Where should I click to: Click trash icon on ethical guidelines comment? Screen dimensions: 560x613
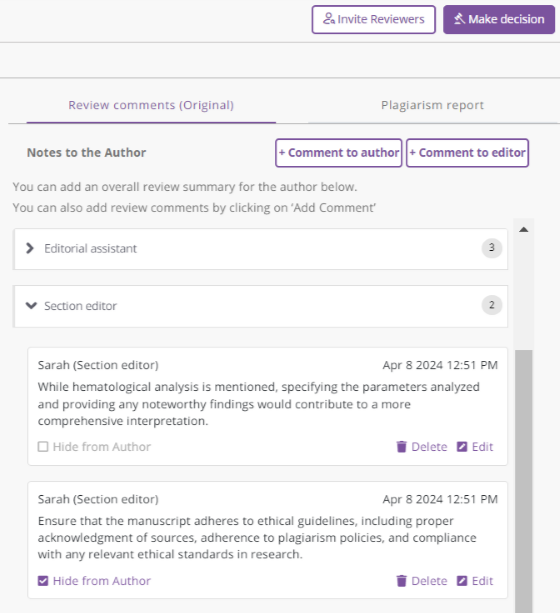coord(402,581)
